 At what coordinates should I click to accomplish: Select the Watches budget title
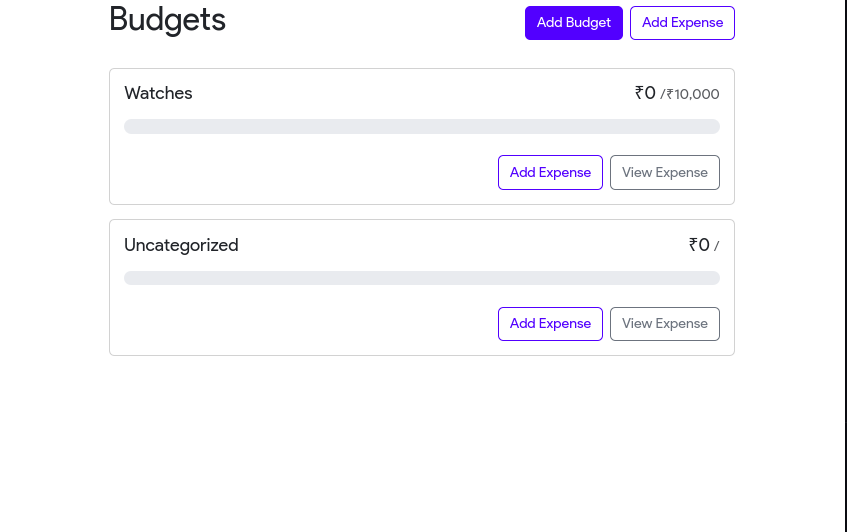(x=158, y=93)
